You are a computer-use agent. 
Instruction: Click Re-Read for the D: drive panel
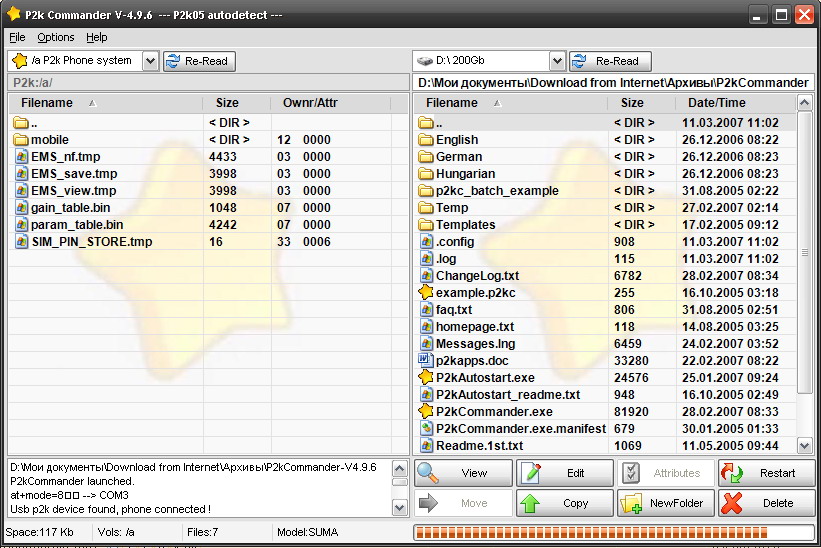pos(611,61)
